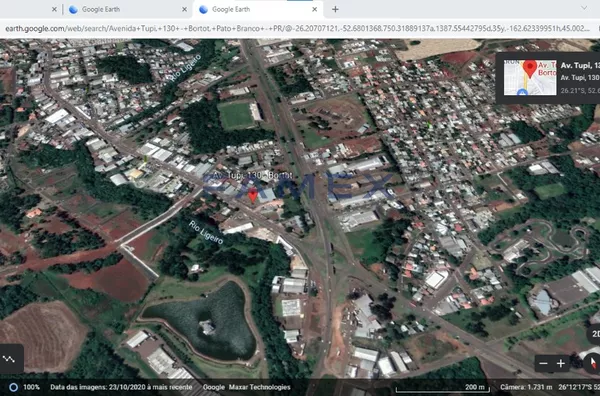Zoom out with the minus button
Viewport: 600px width, 396px height.
tap(543, 363)
